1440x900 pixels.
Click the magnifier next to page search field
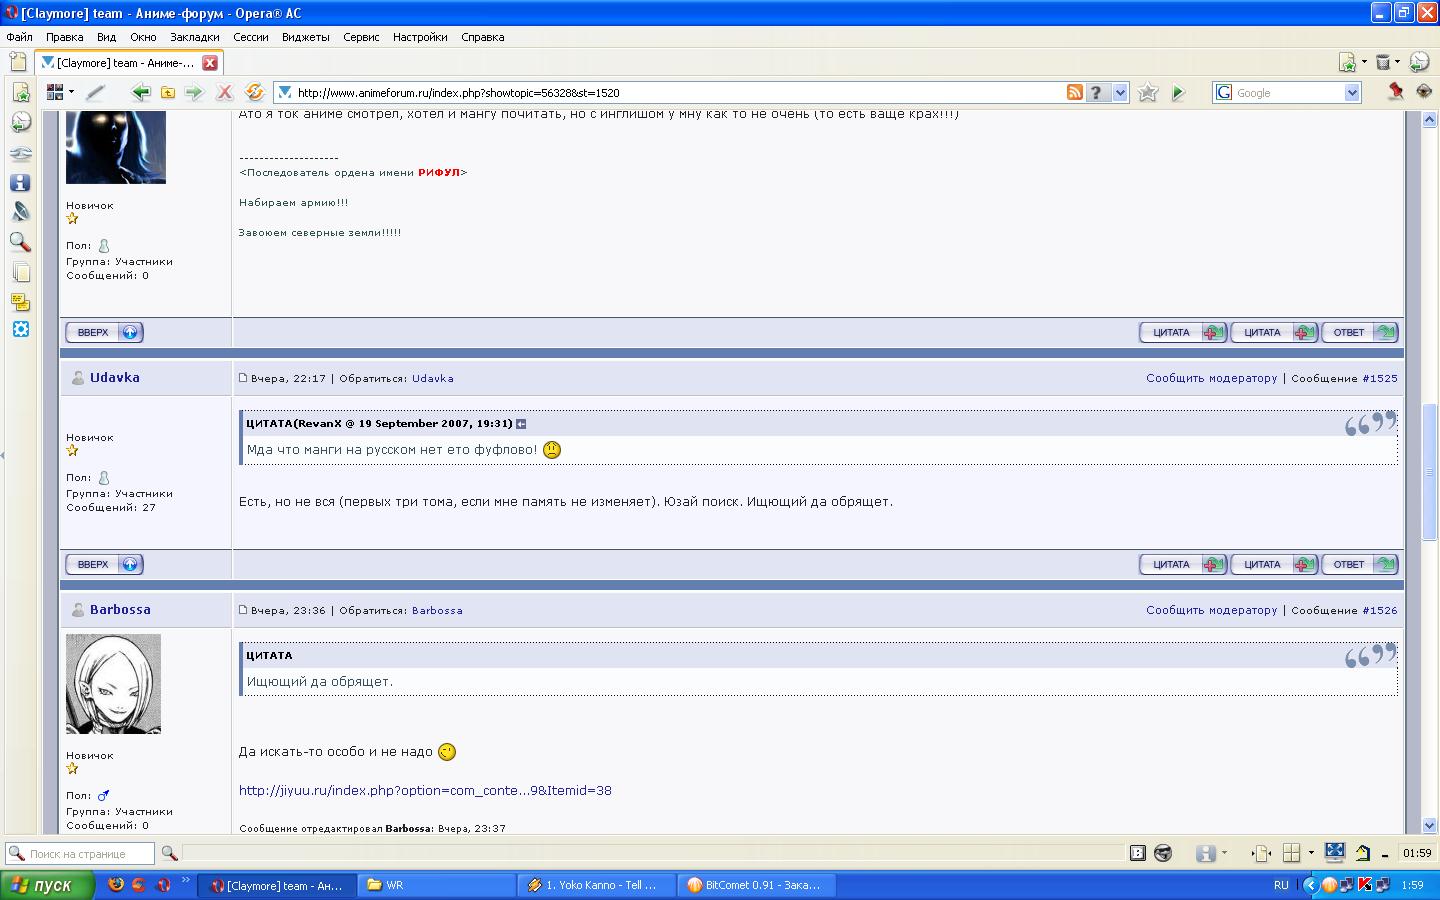(x=169, y=853)
